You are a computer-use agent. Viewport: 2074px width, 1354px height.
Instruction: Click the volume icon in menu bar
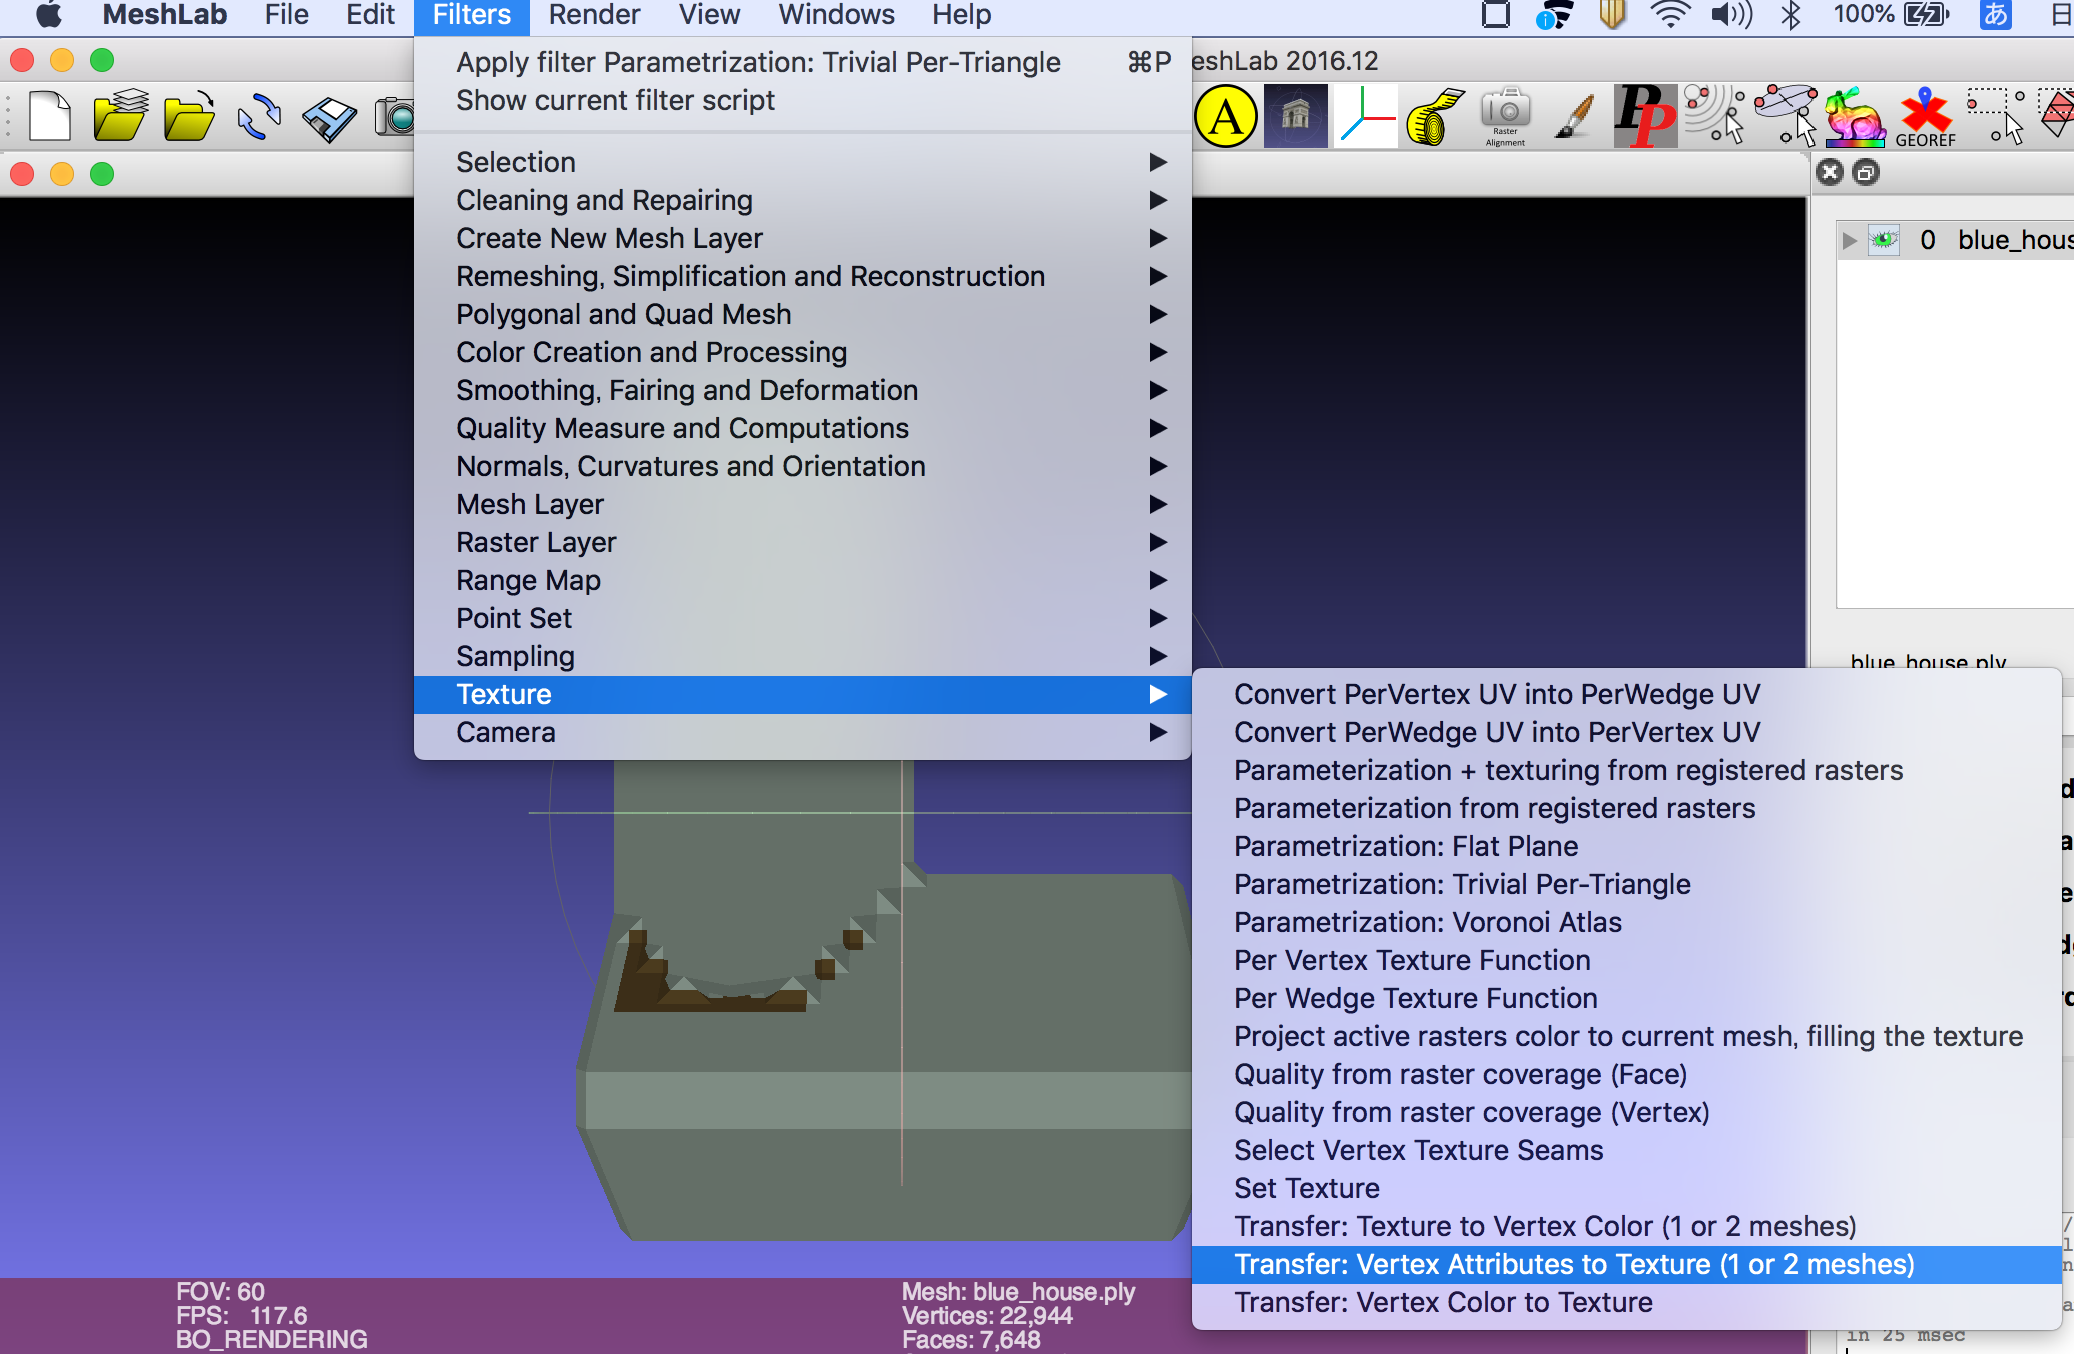click(x=1730, y=15)
